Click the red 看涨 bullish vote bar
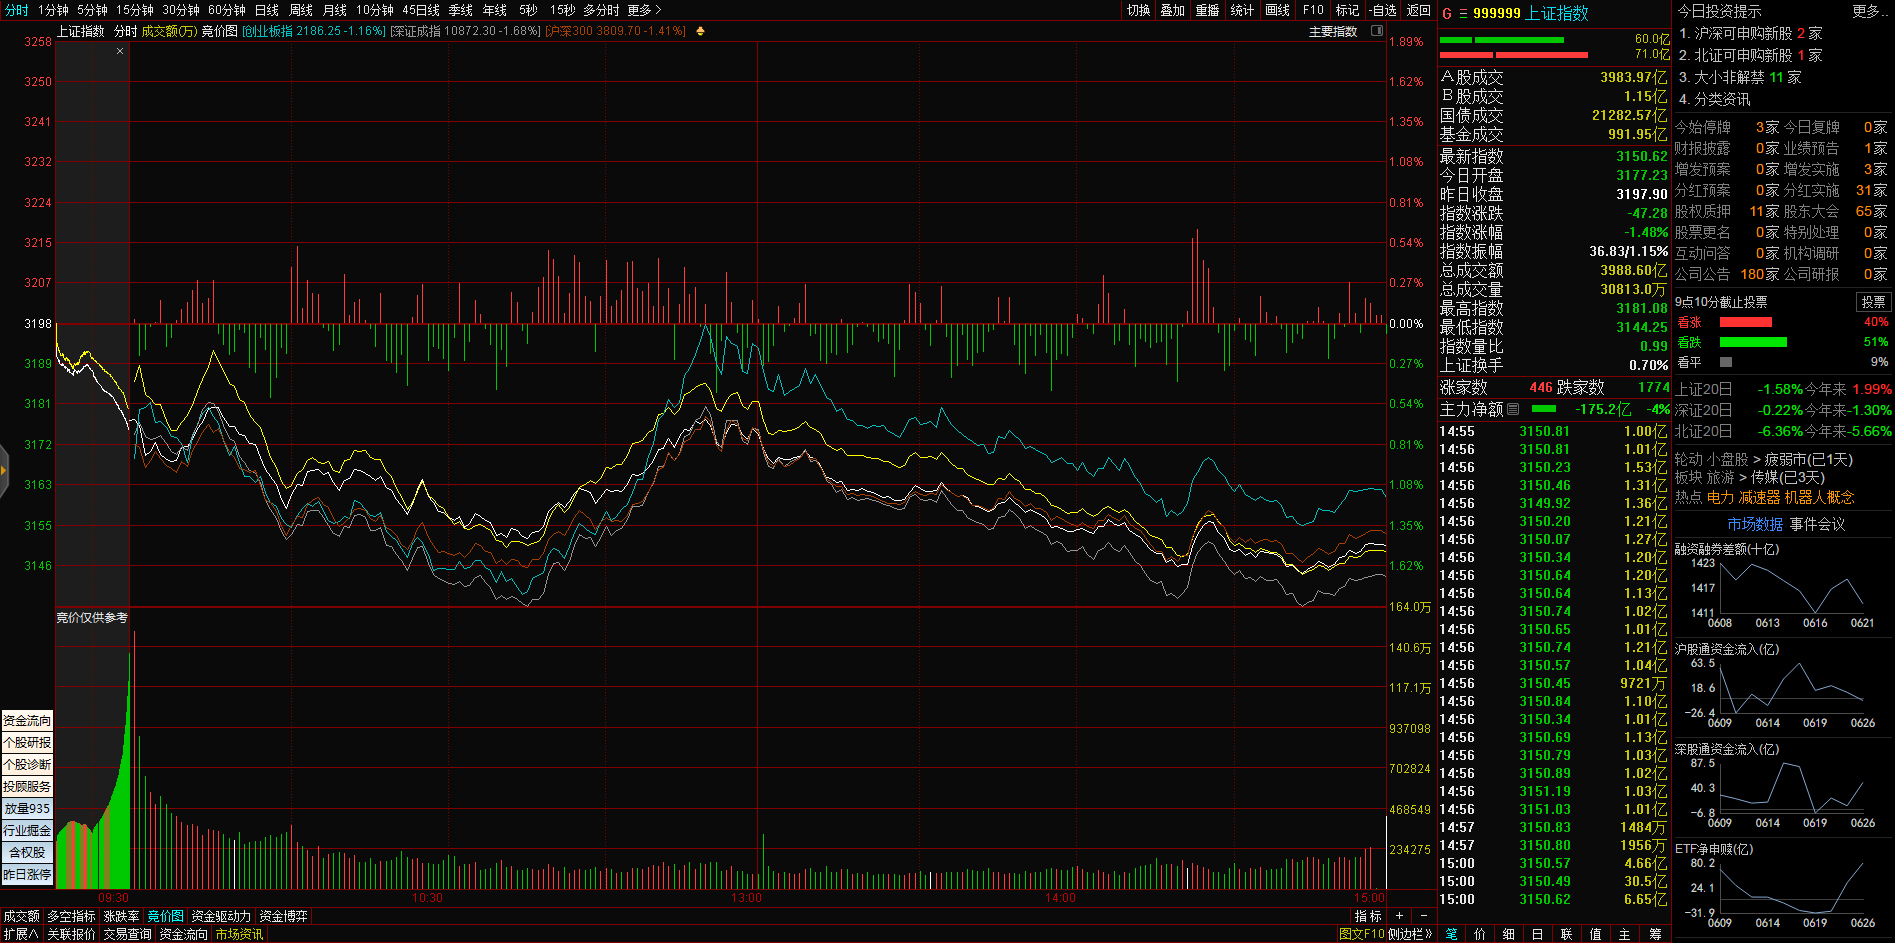1895x943 pixels. point(1745,322)
